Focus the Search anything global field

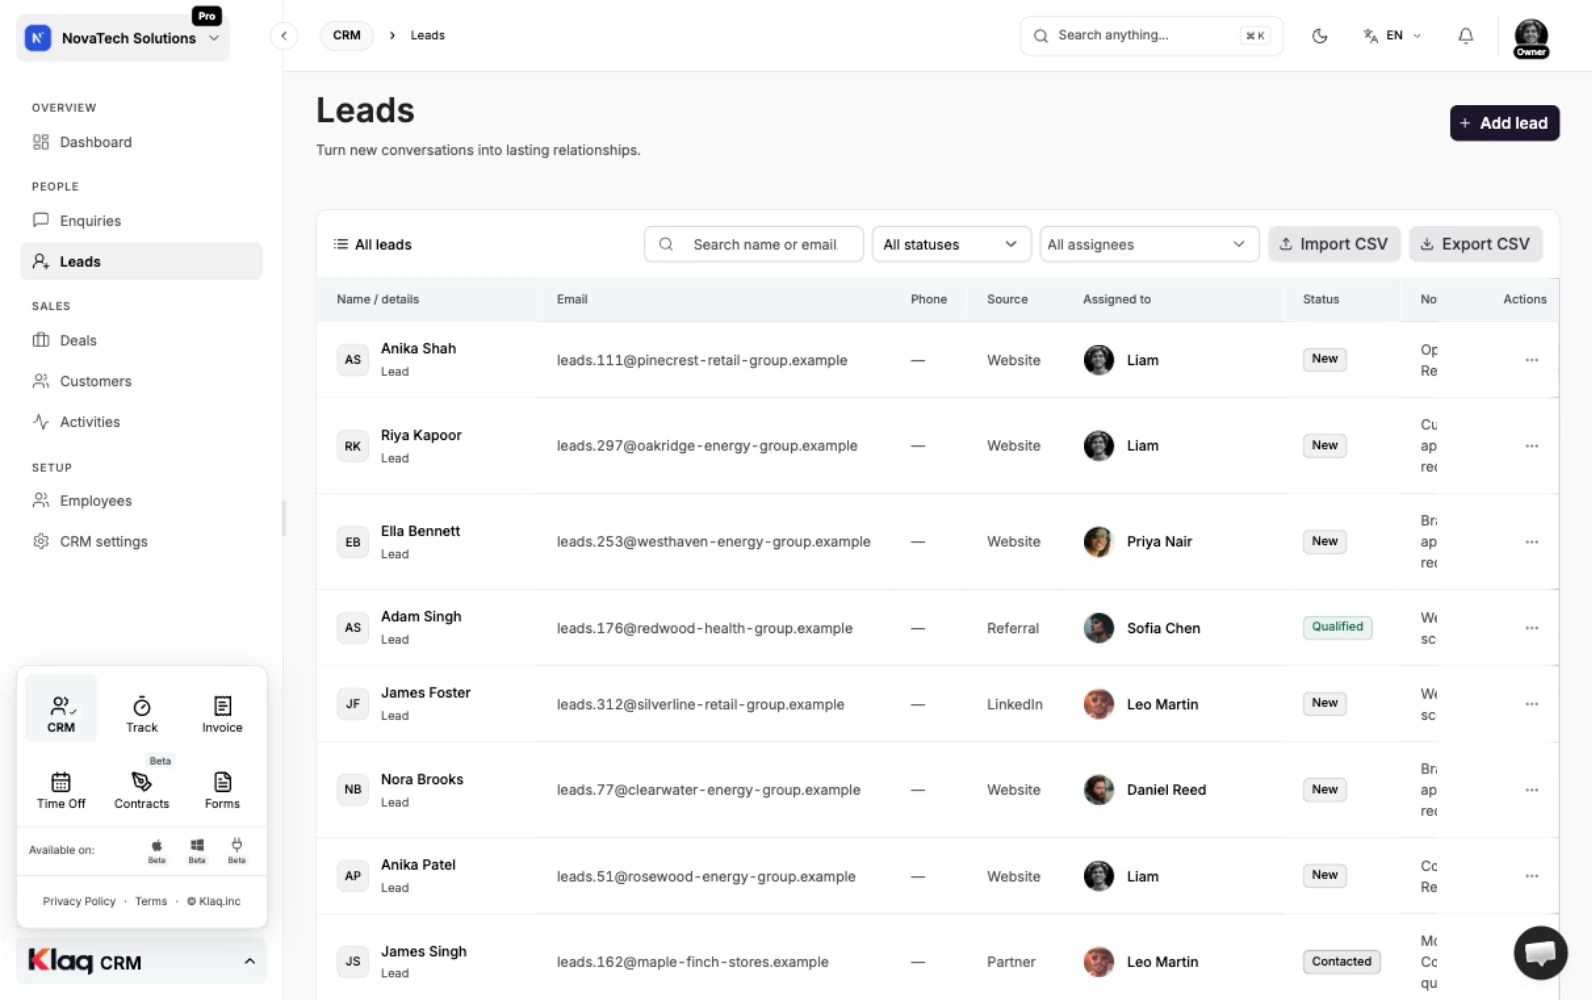[x=1151, y=35]
